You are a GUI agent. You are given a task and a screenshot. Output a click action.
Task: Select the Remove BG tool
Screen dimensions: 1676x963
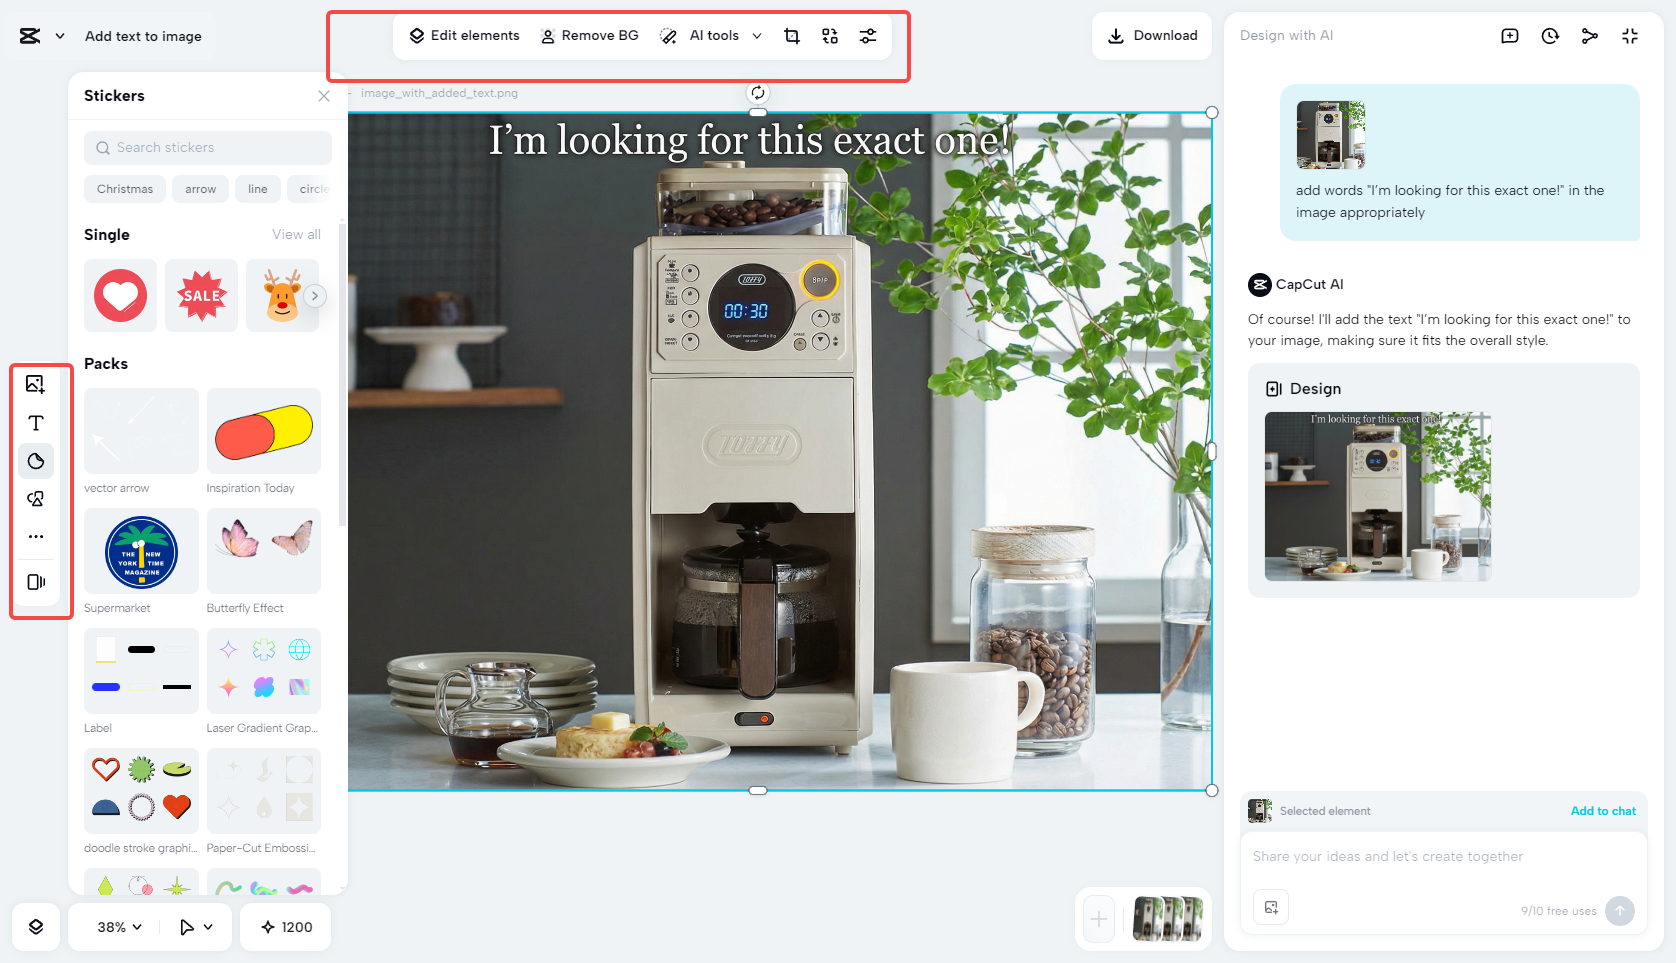(590, 36)
